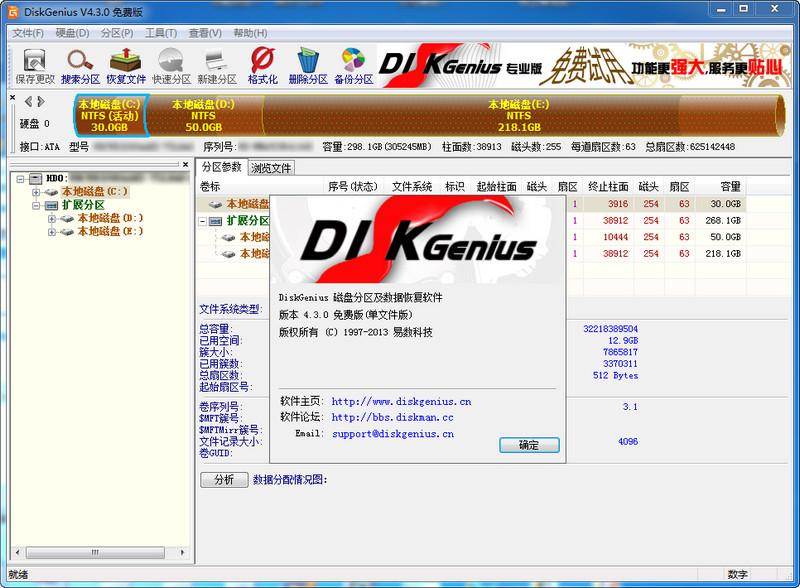Expand local disk (D:) tree node
The width and height of the screenshot is (800, 588).
click(52, 219)
